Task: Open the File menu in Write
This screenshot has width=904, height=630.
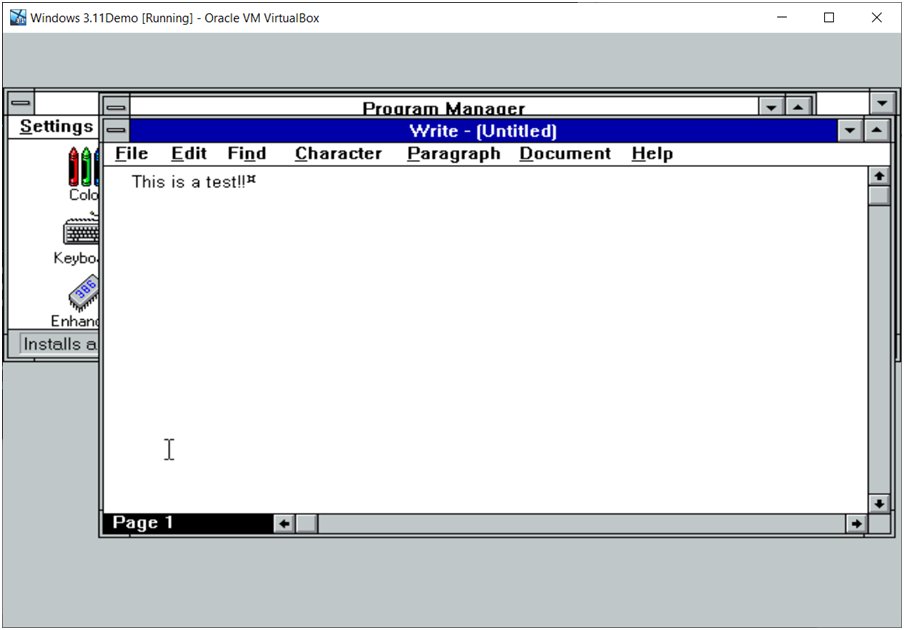Action: pos(131,154)
